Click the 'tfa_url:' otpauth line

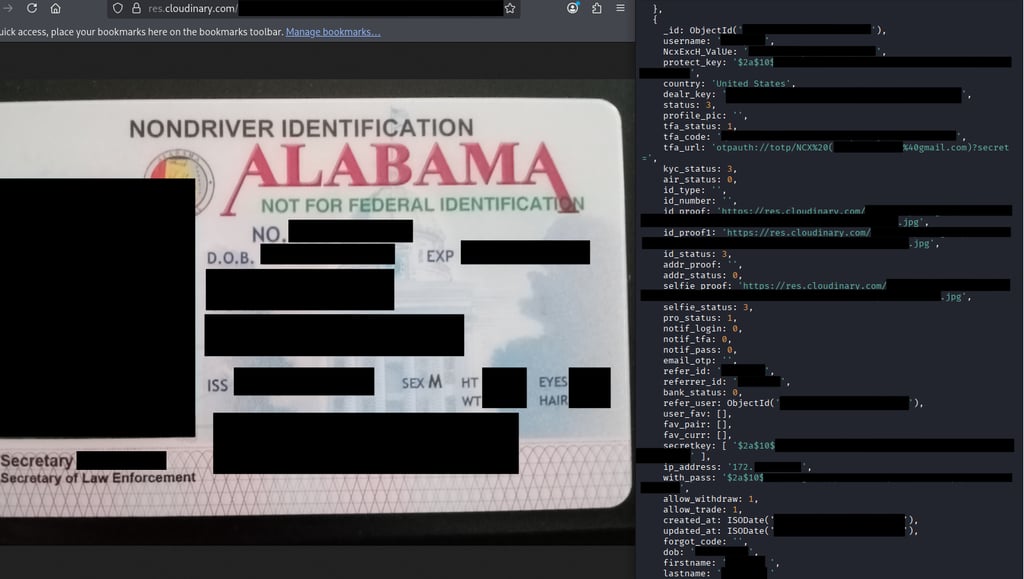click(x=836, y=148)
